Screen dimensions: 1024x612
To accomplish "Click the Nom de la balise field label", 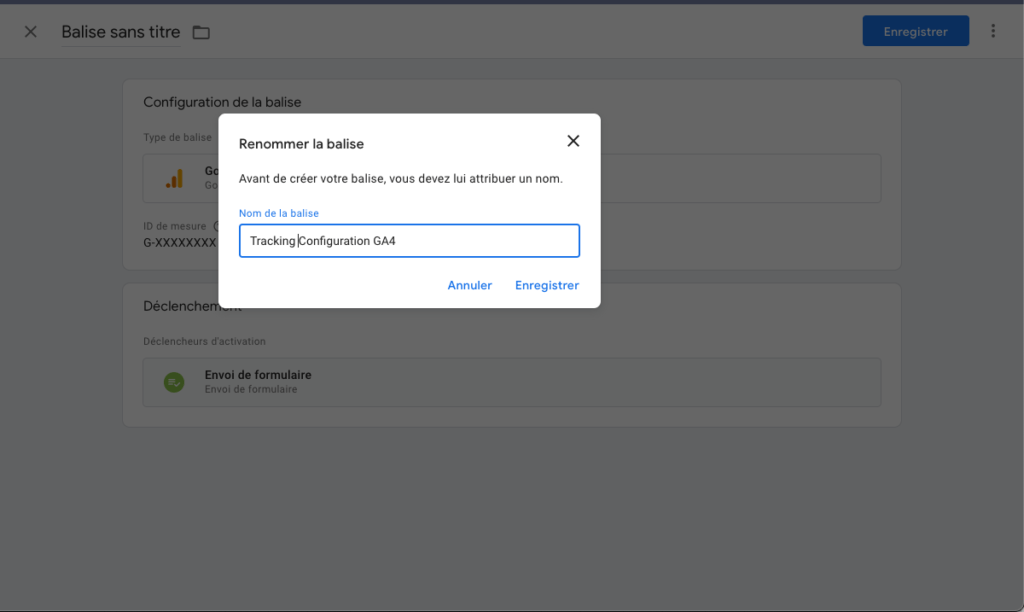I will (279, 213).
